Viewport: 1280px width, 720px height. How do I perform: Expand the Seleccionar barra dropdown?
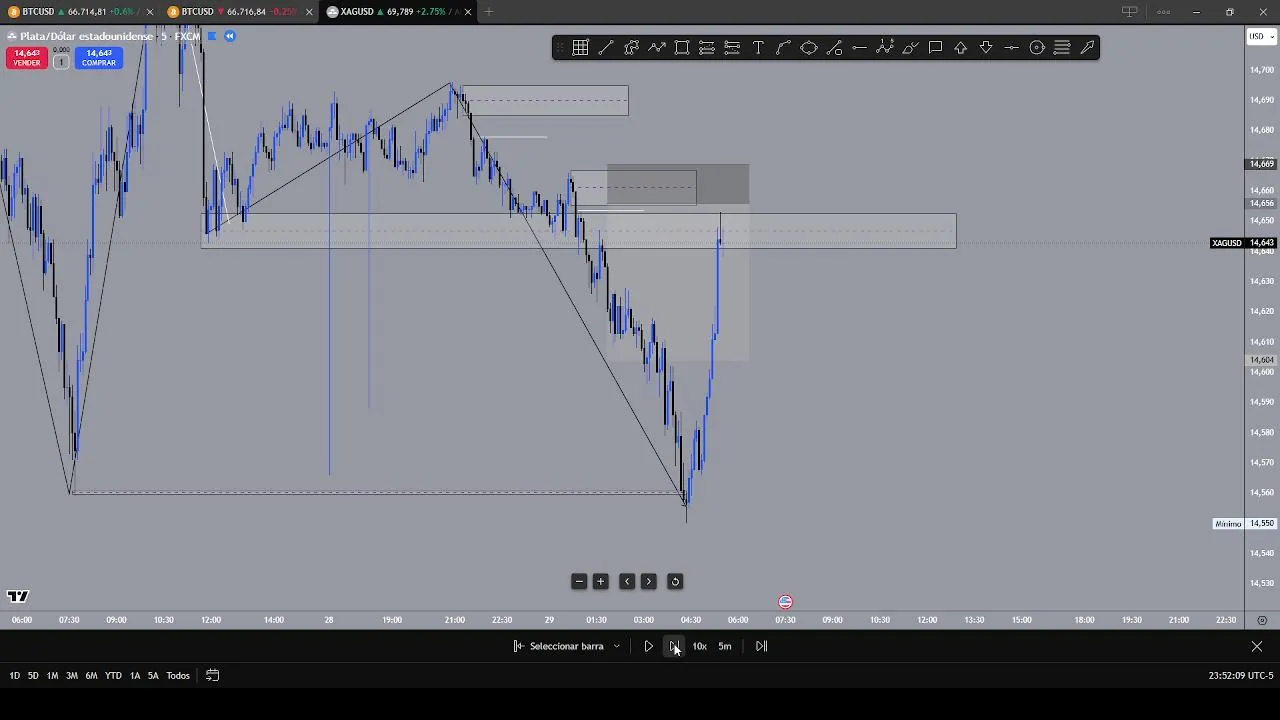pyautogui.click(x=567, y=646)
